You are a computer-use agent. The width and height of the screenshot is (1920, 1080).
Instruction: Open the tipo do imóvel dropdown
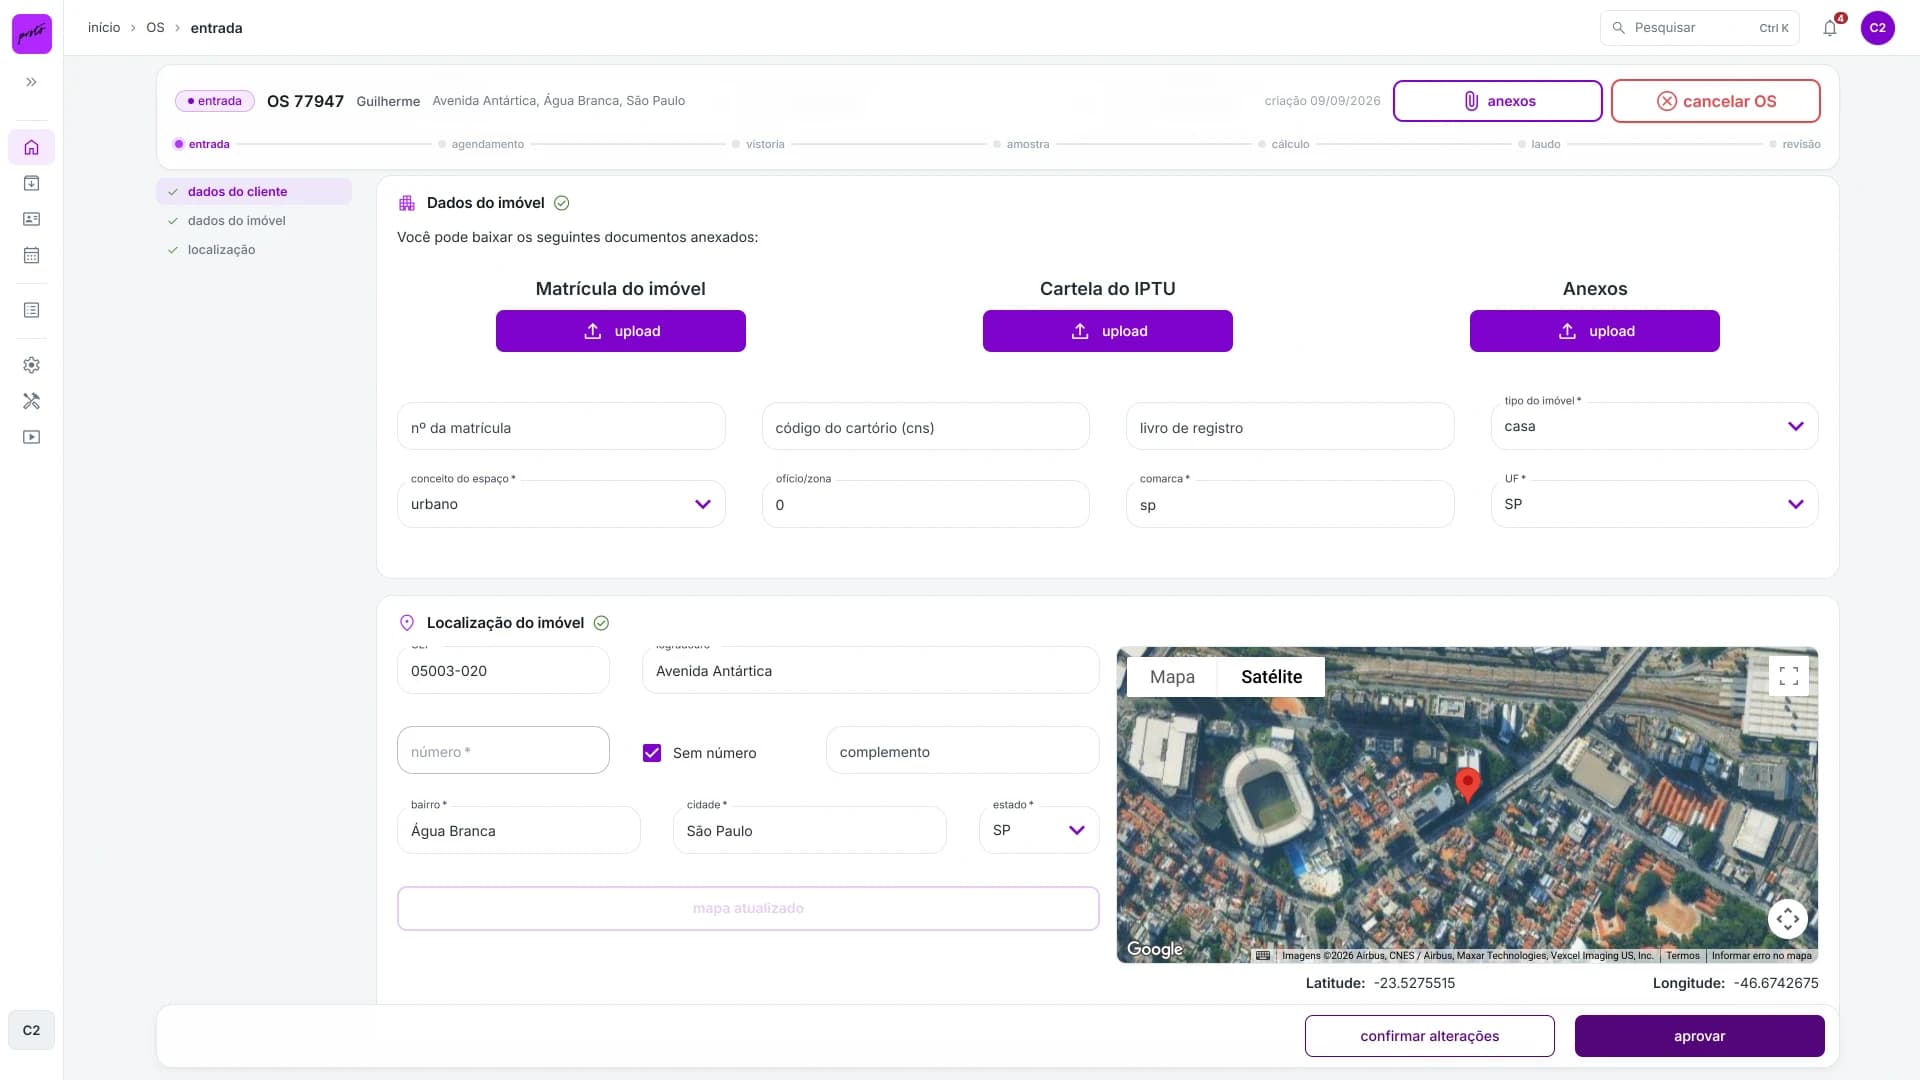point(1654,426)
